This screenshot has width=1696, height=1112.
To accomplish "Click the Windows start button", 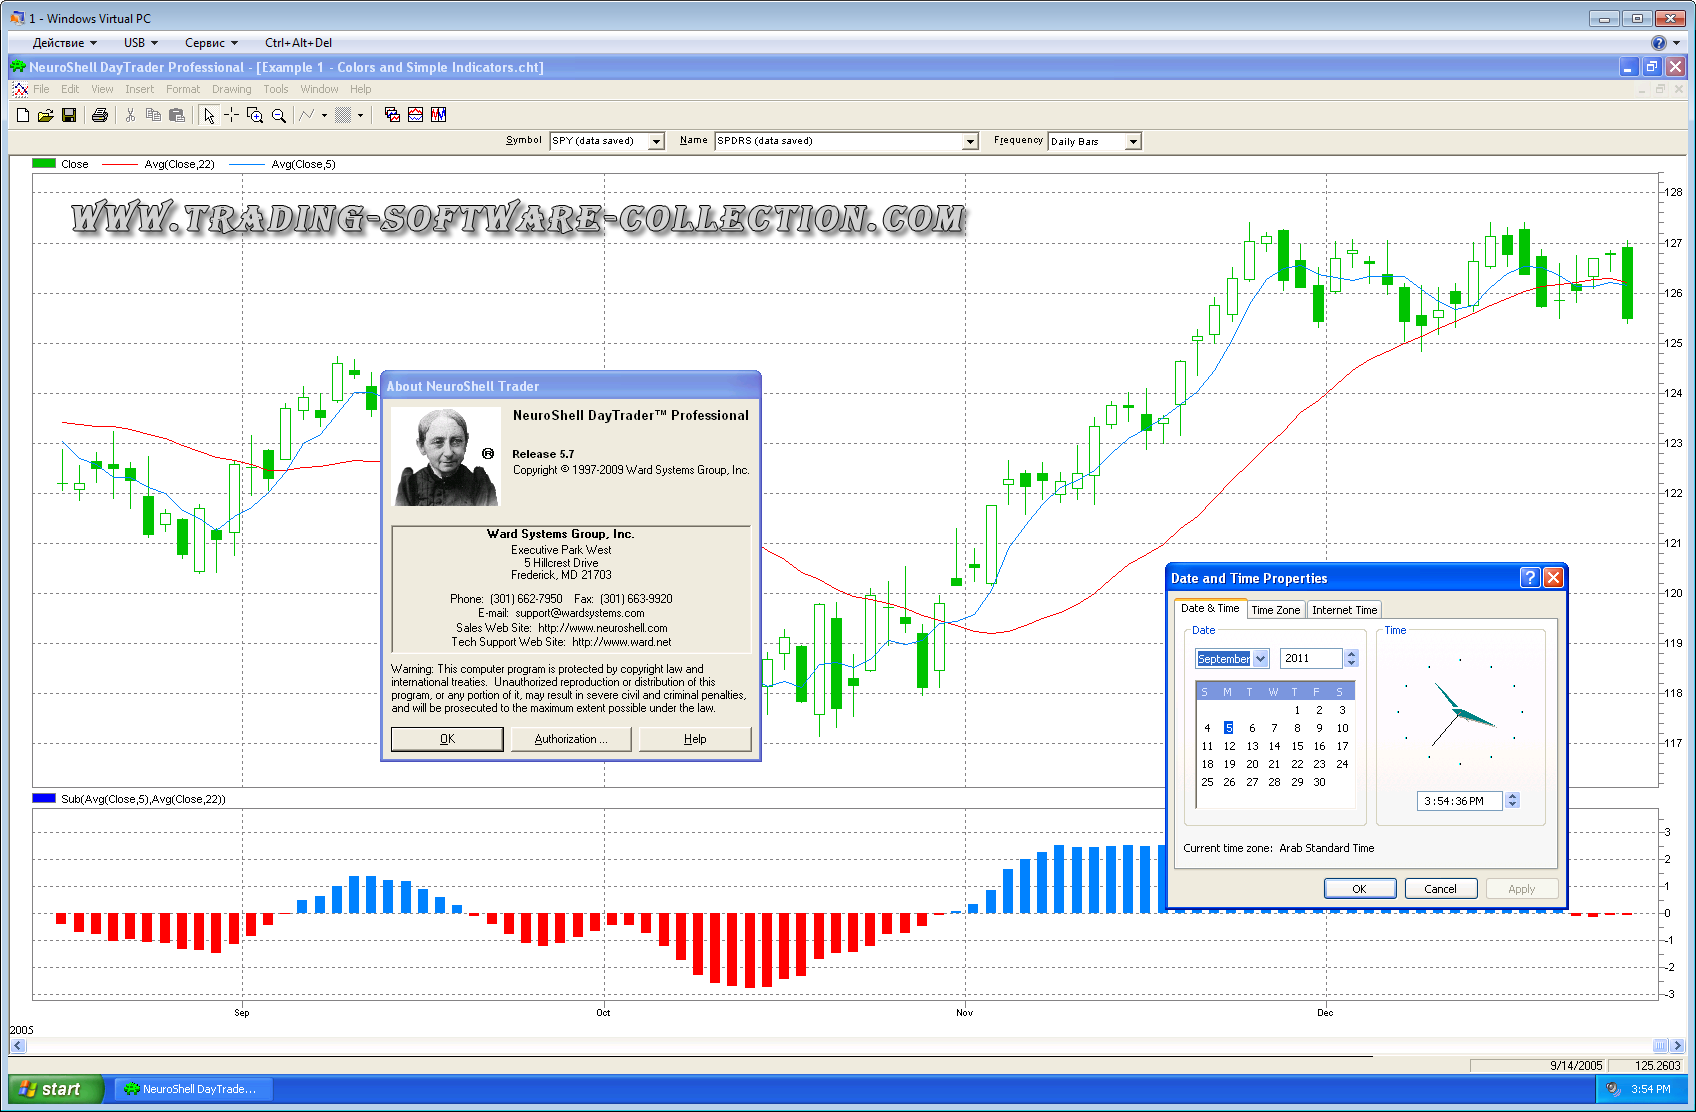I will (55, 1089).
